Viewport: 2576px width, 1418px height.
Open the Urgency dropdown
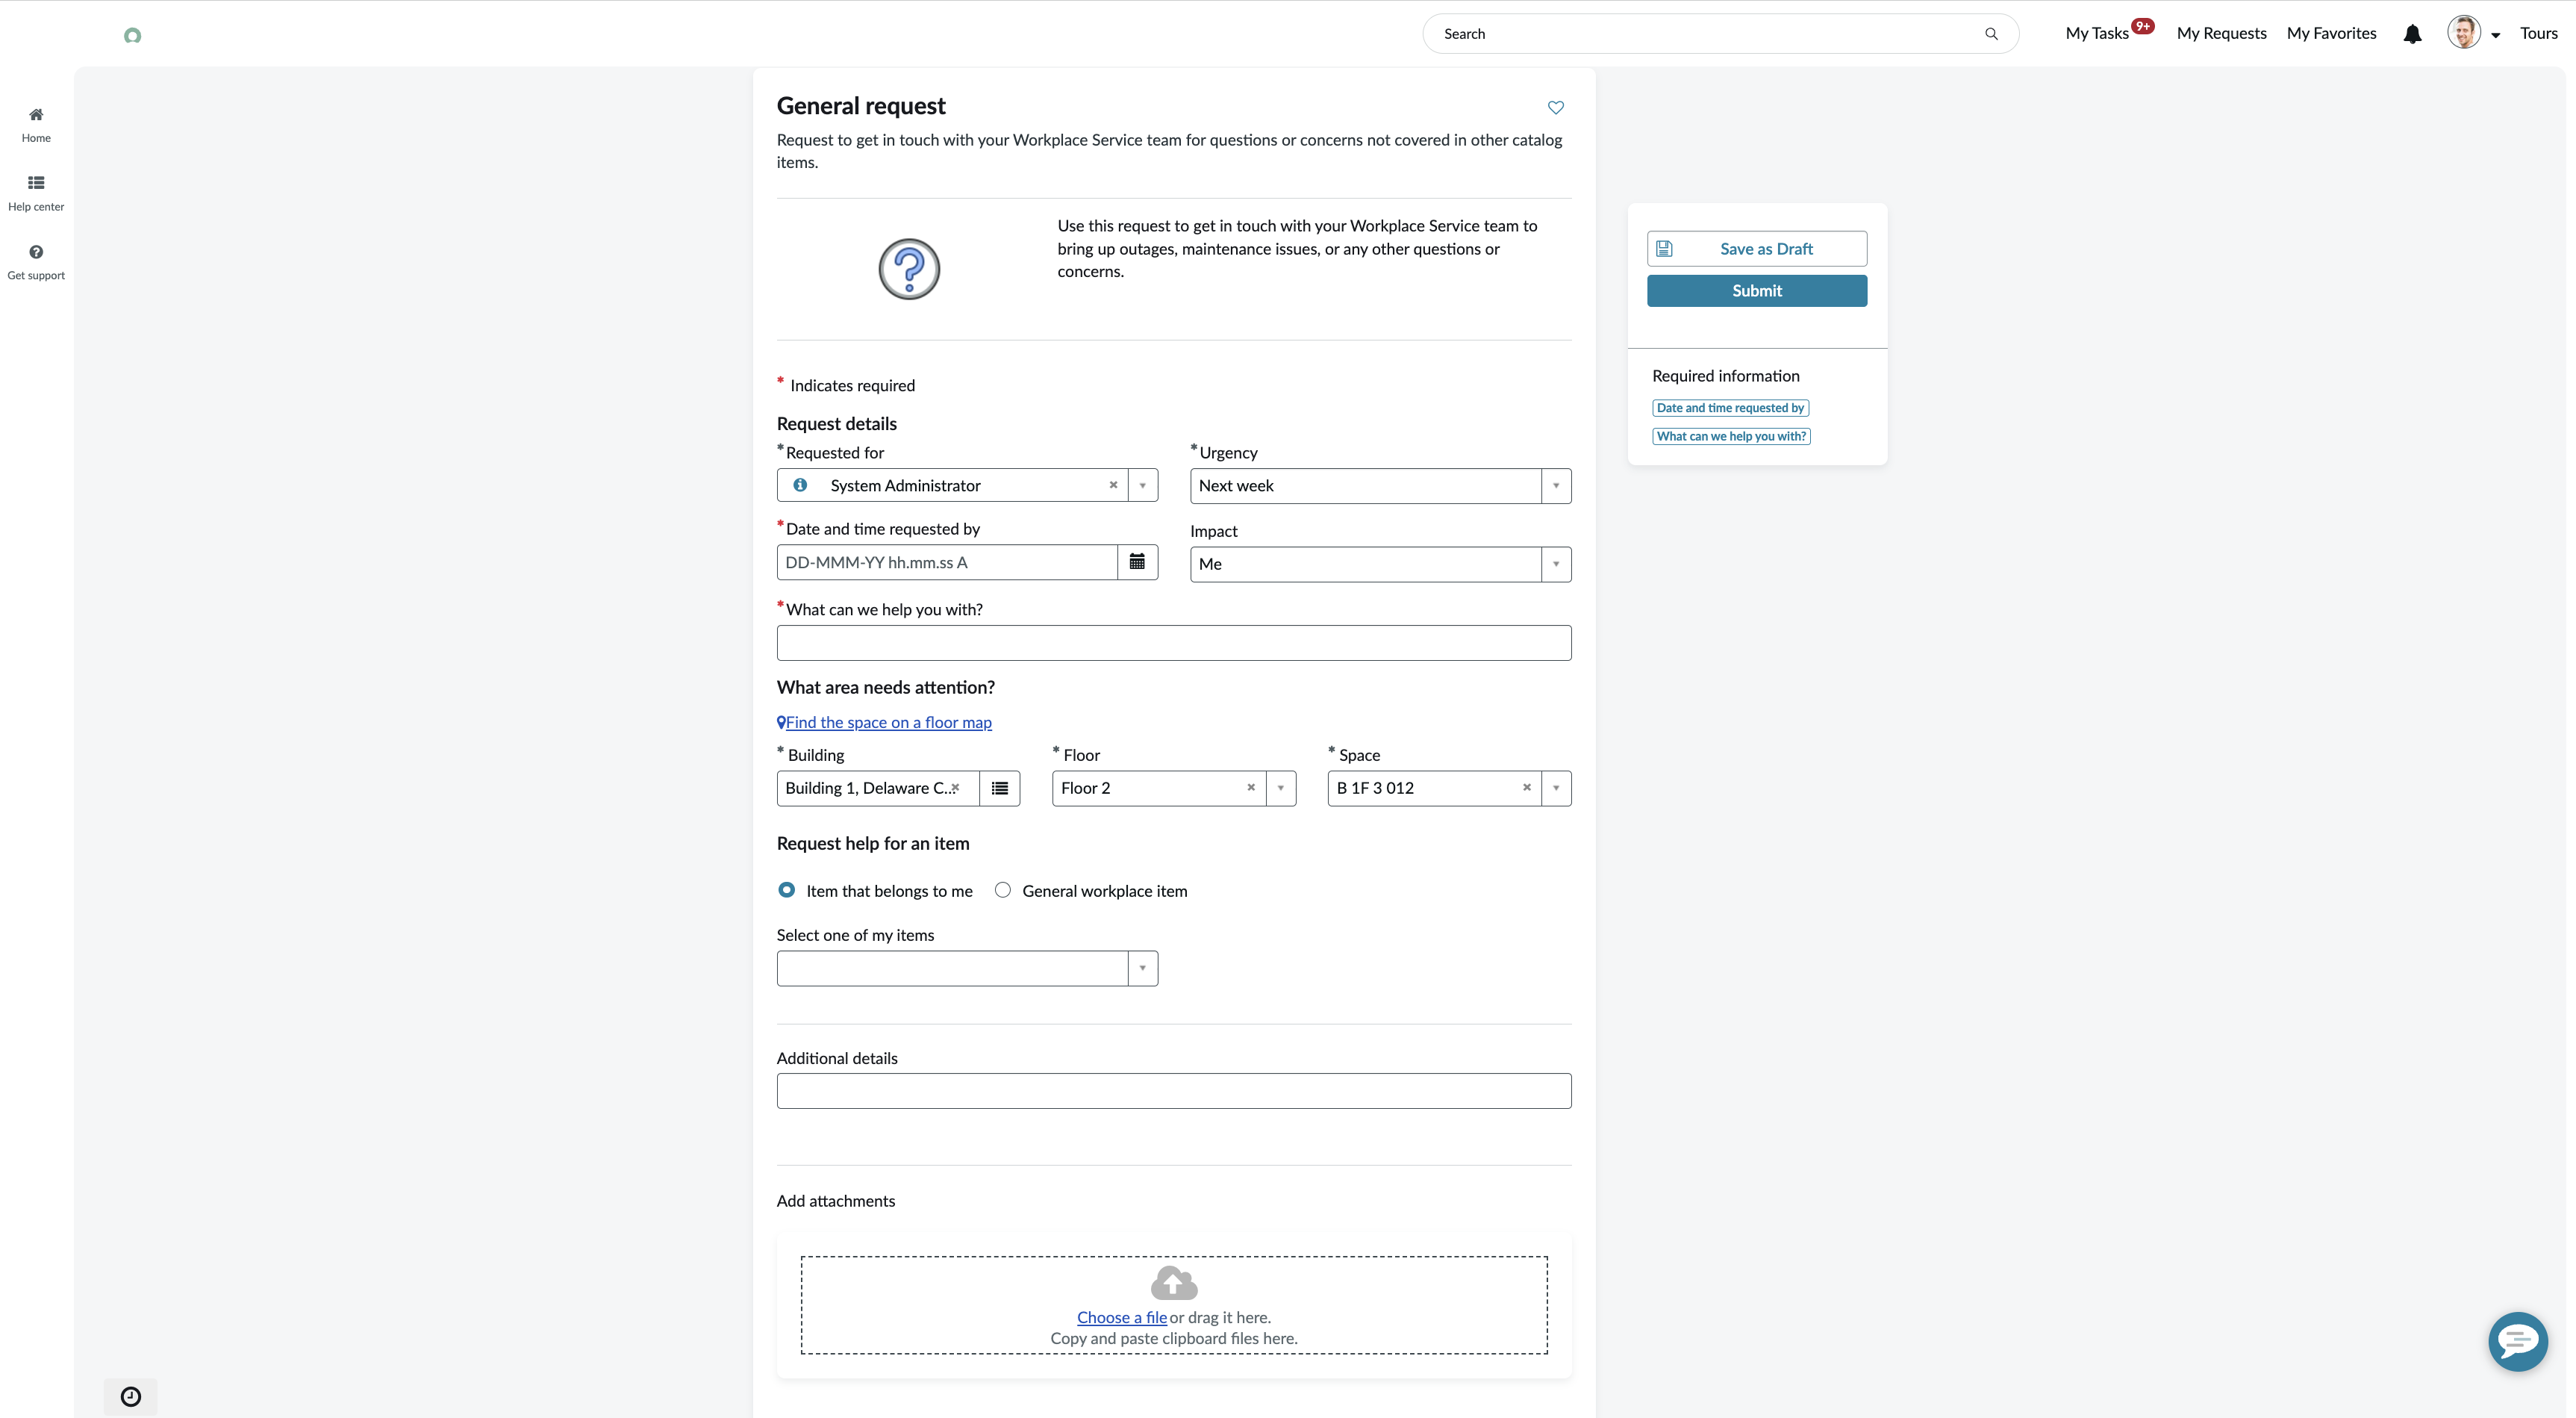(x=1380, y=486)
